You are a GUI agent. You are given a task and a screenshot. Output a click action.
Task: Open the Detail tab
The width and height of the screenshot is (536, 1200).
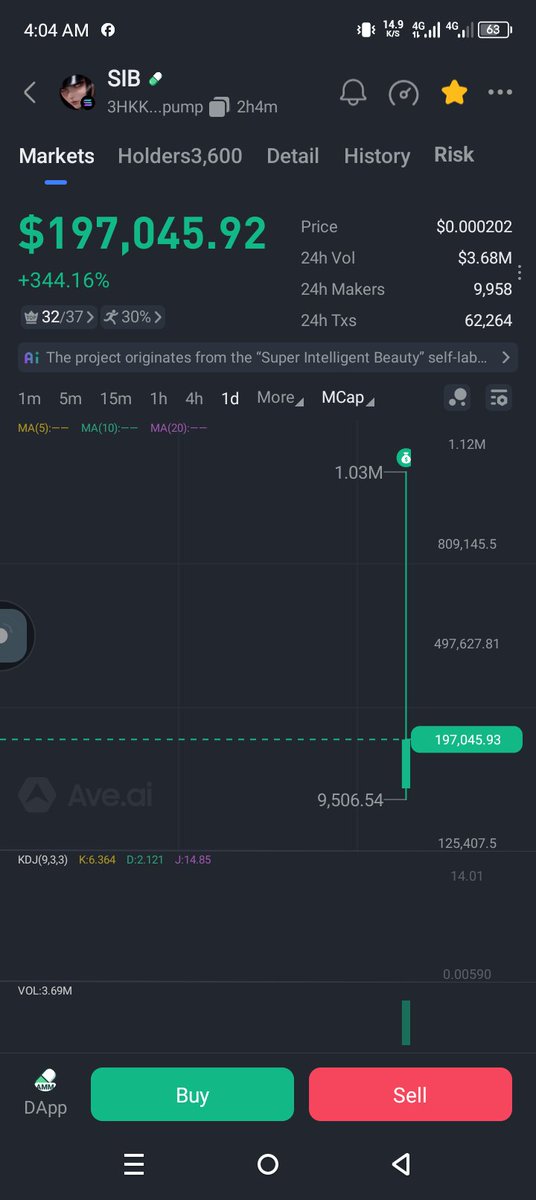coord(293,156)
